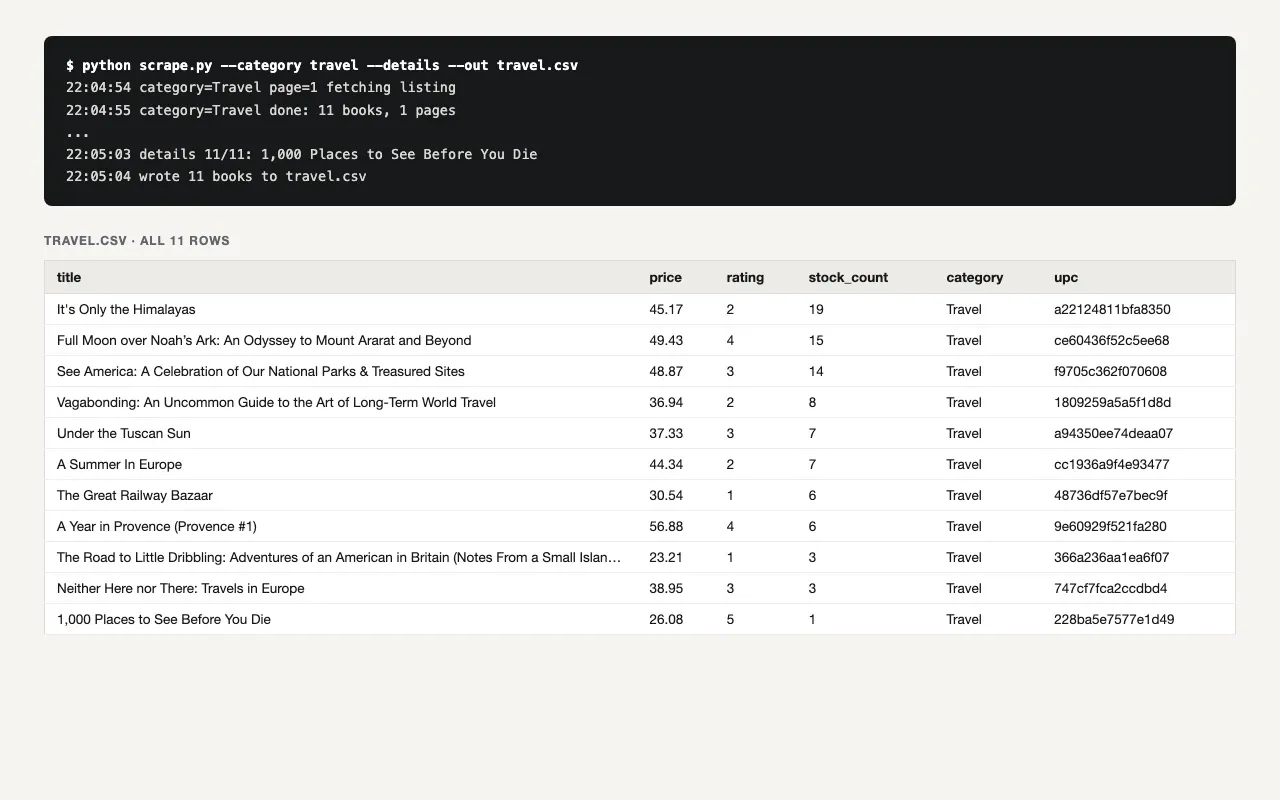Click the upc ce60436f52c5ee68

click(x=1112, y=340)
